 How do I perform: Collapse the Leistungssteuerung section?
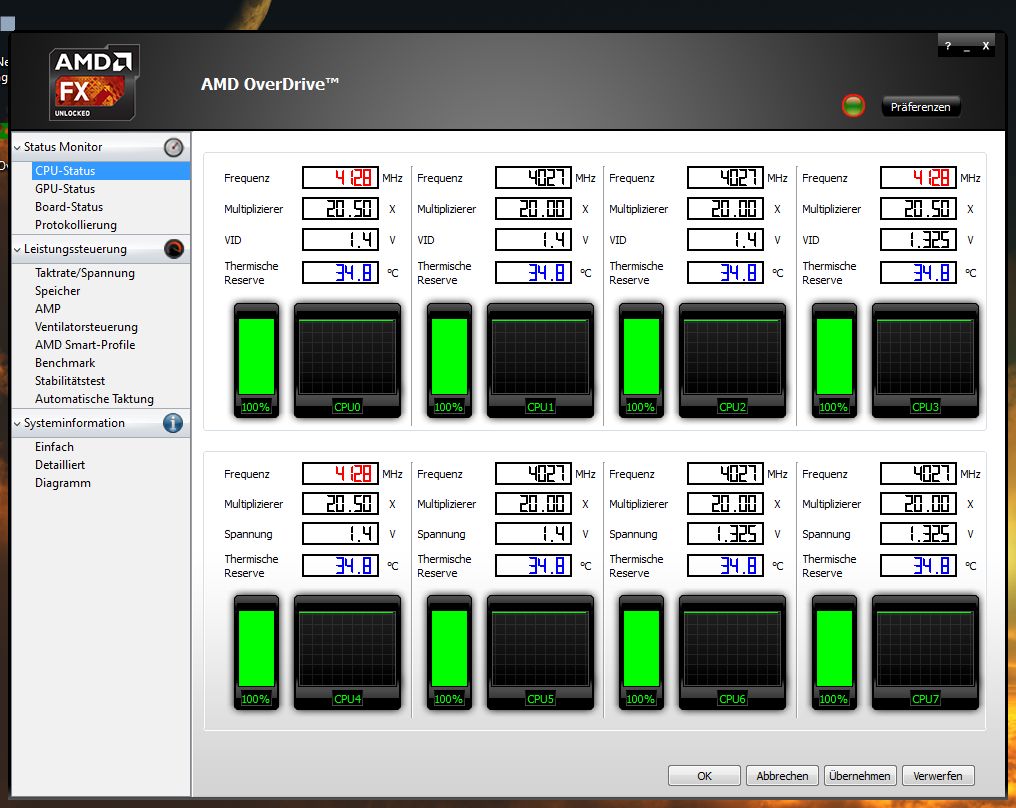click(x=17, y=249)
